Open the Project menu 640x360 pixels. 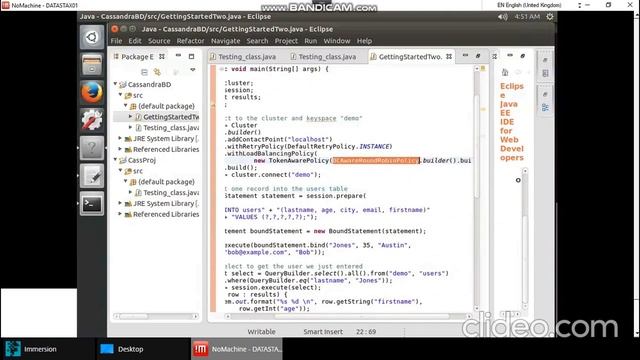pyautogui.click(x=286, y=41)
